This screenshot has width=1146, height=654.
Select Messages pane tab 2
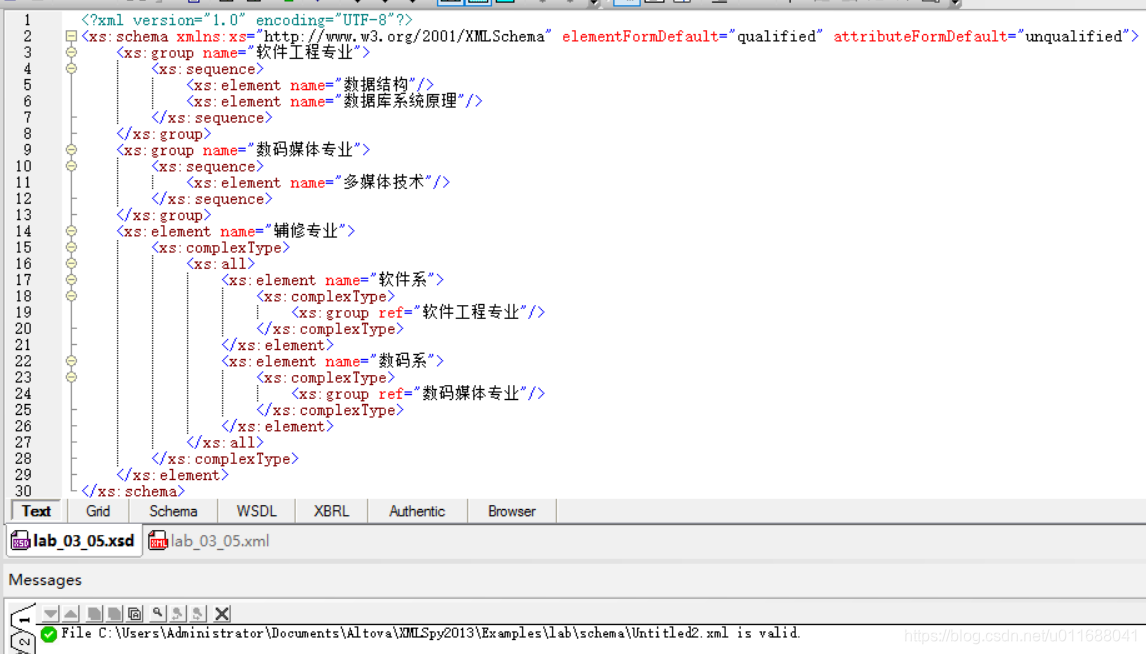[23, 642]
